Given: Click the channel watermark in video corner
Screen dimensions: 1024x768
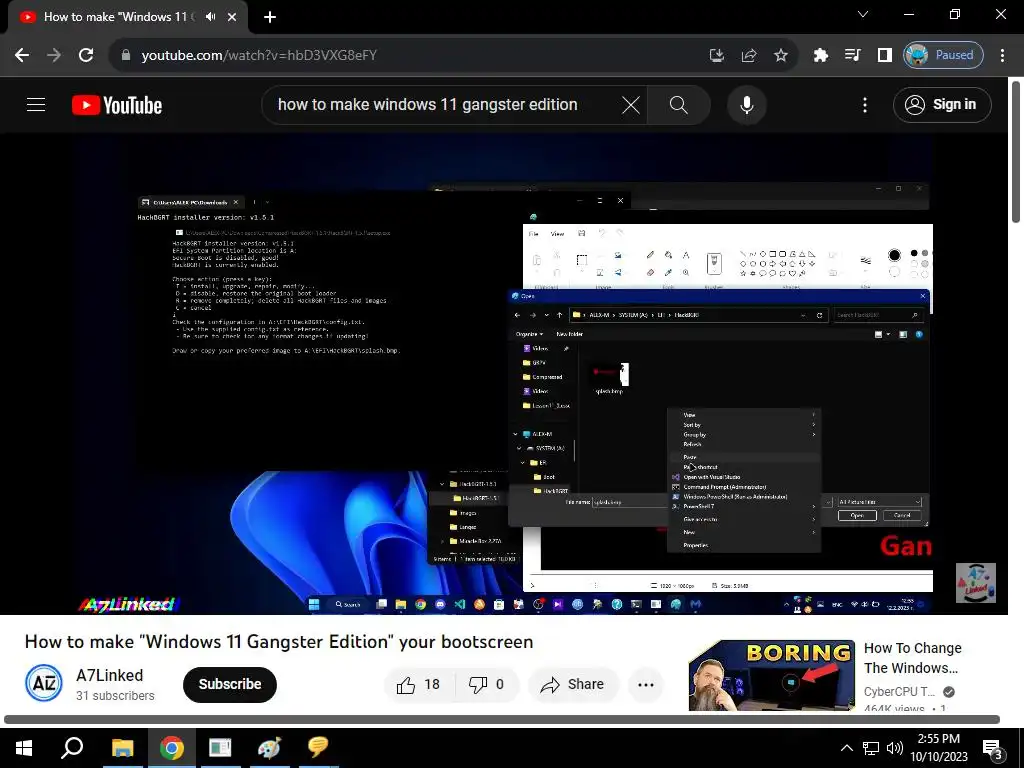Looking at the screenshot, I should (976, 583).
